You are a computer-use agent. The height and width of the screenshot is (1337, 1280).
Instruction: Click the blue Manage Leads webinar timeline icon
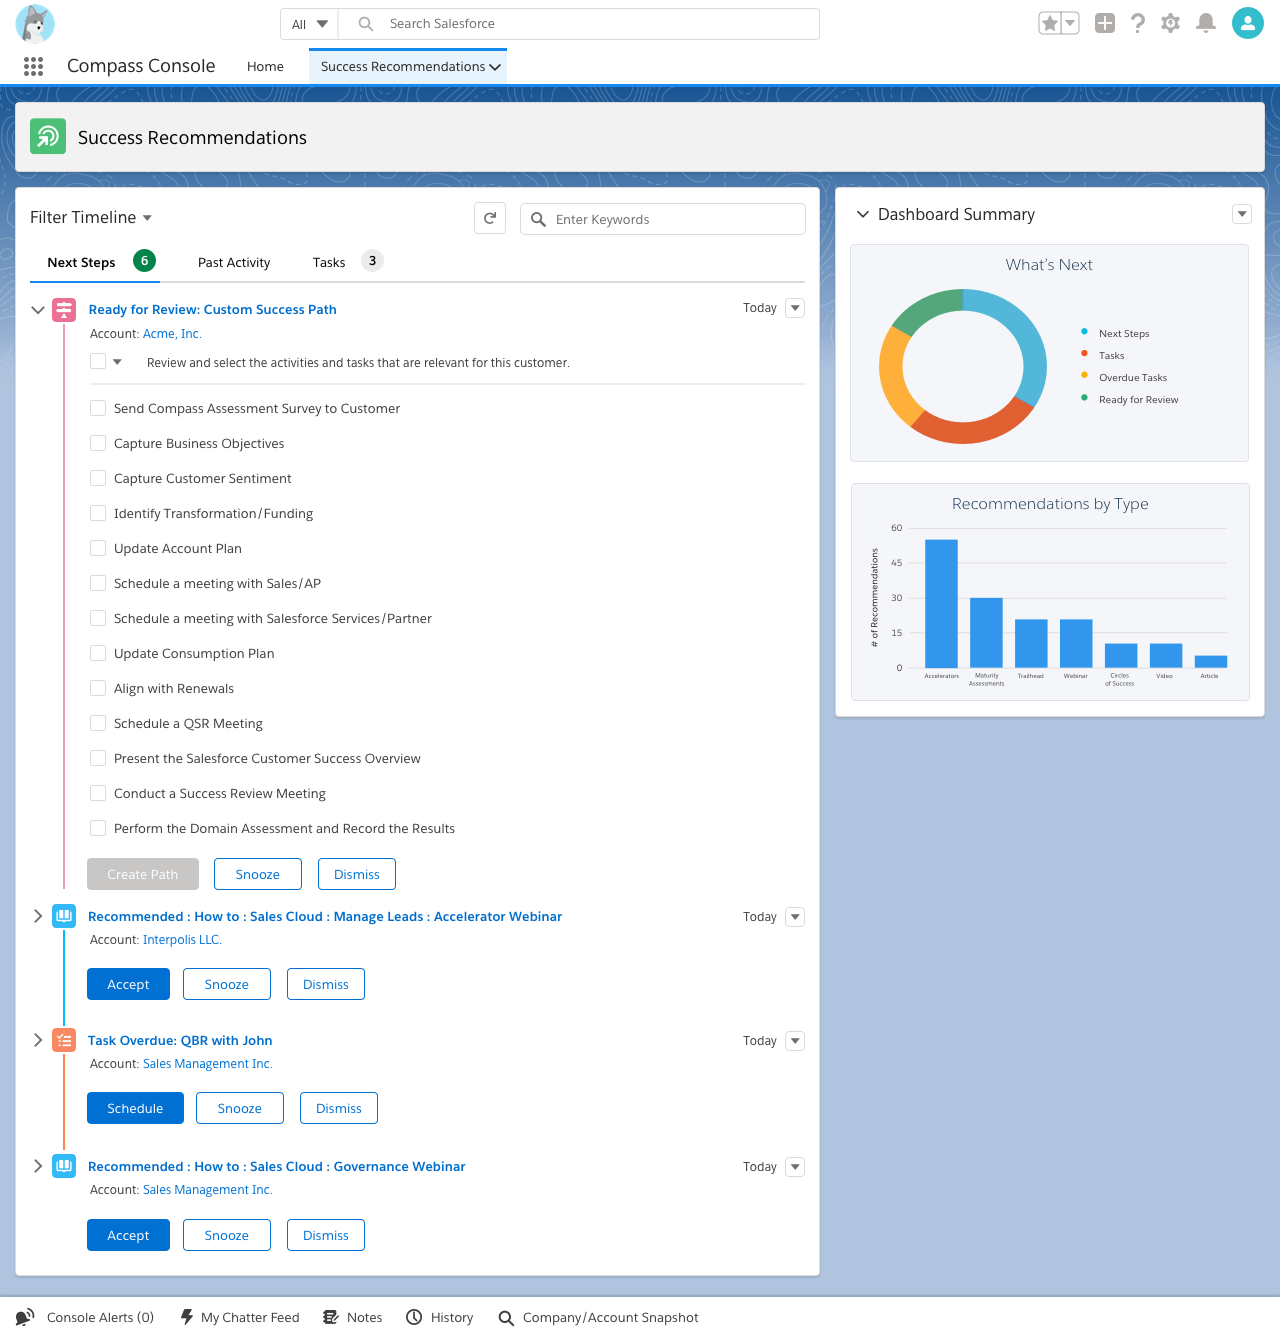click(64, 916)
